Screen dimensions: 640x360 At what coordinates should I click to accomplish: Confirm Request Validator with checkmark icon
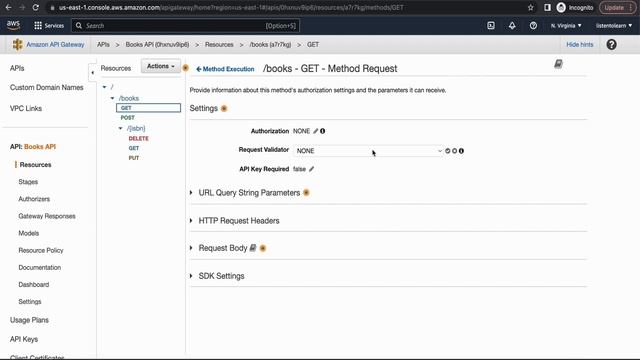448,151
